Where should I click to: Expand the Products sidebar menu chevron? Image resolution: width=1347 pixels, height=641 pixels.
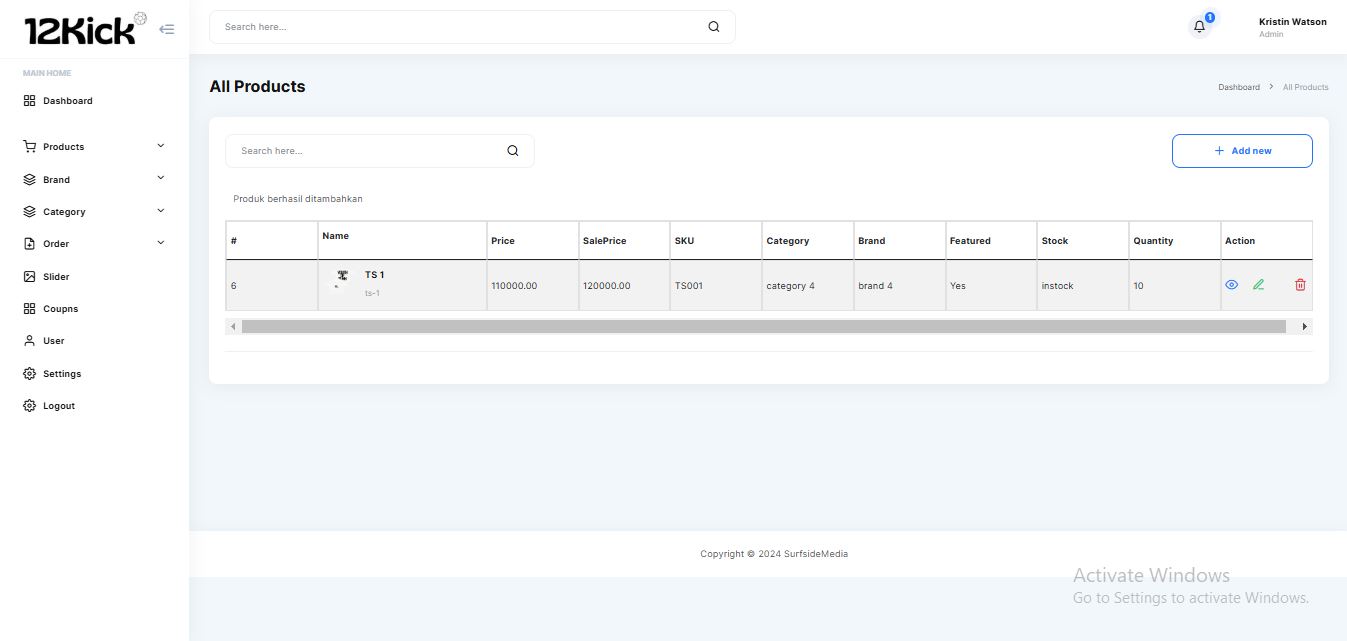(x=161, y=146)
